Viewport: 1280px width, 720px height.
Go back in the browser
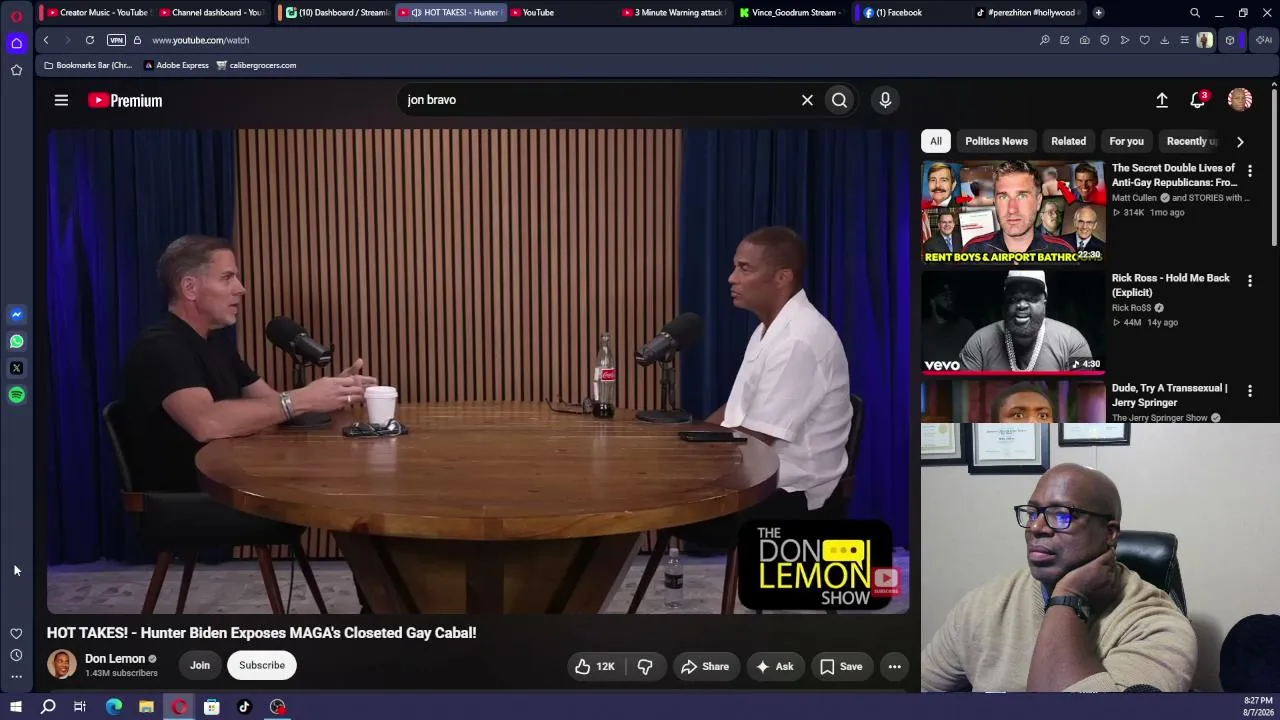point(46,40)
